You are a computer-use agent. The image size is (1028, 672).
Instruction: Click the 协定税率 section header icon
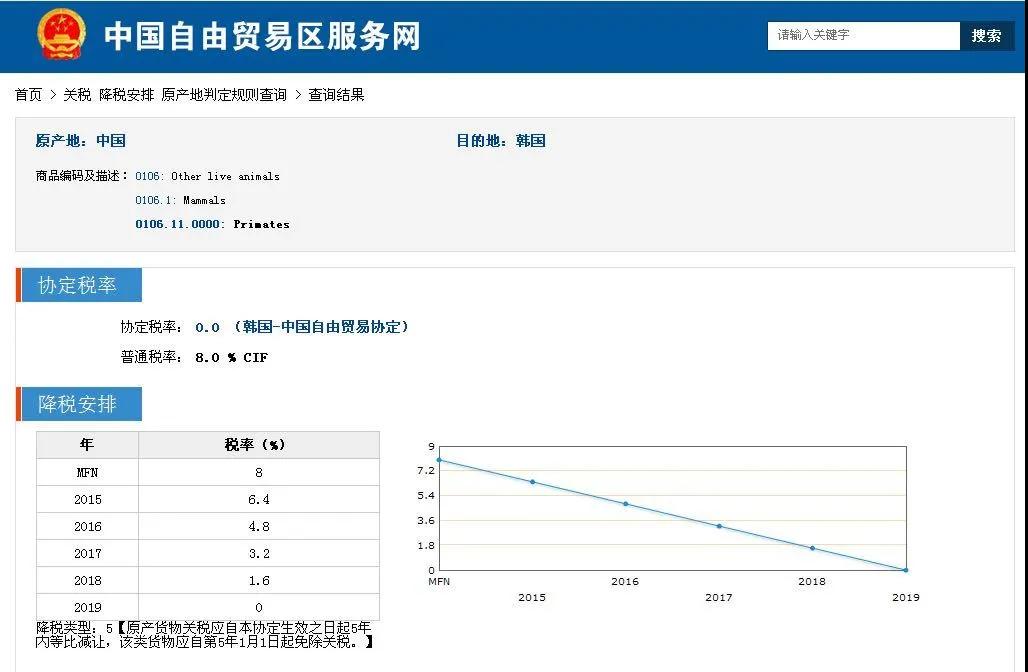[85, 284]
